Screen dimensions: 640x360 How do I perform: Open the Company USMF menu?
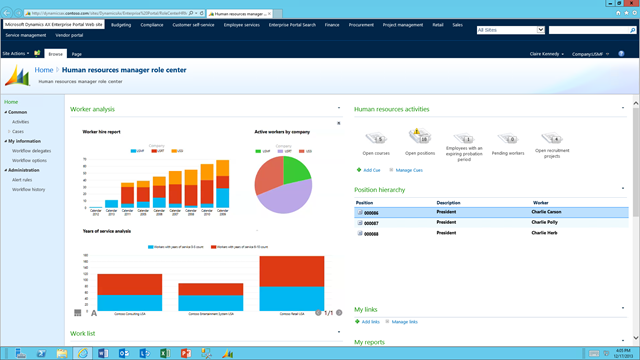(x=590, y=54)
